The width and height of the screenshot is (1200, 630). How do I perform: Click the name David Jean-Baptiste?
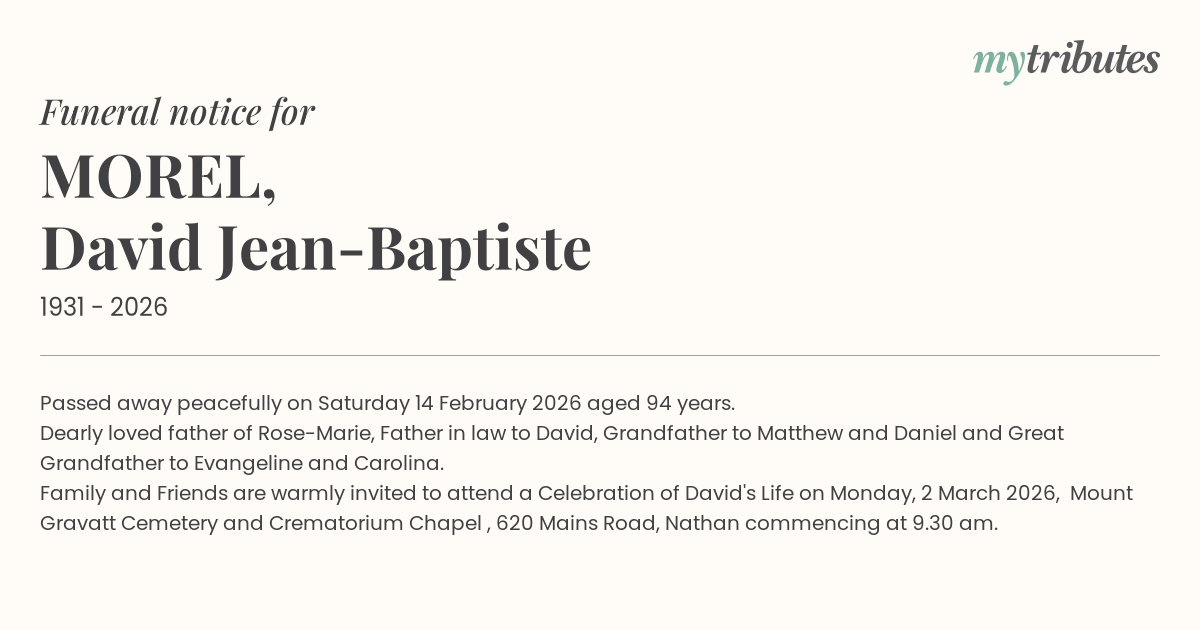point(316,248)
